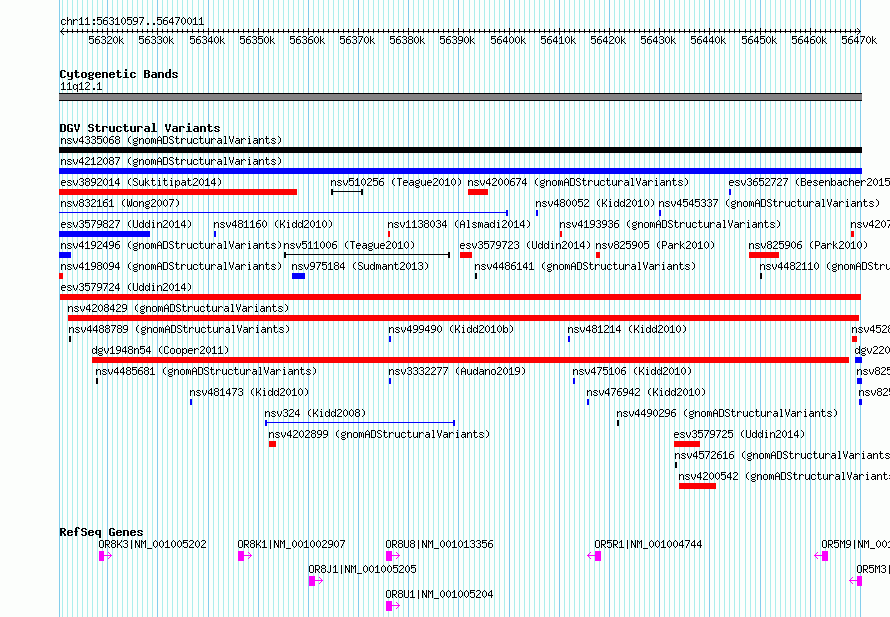Open the OR8U8|NM_001013356 gene label
890x617 pixels.
[x=439, y=544]
